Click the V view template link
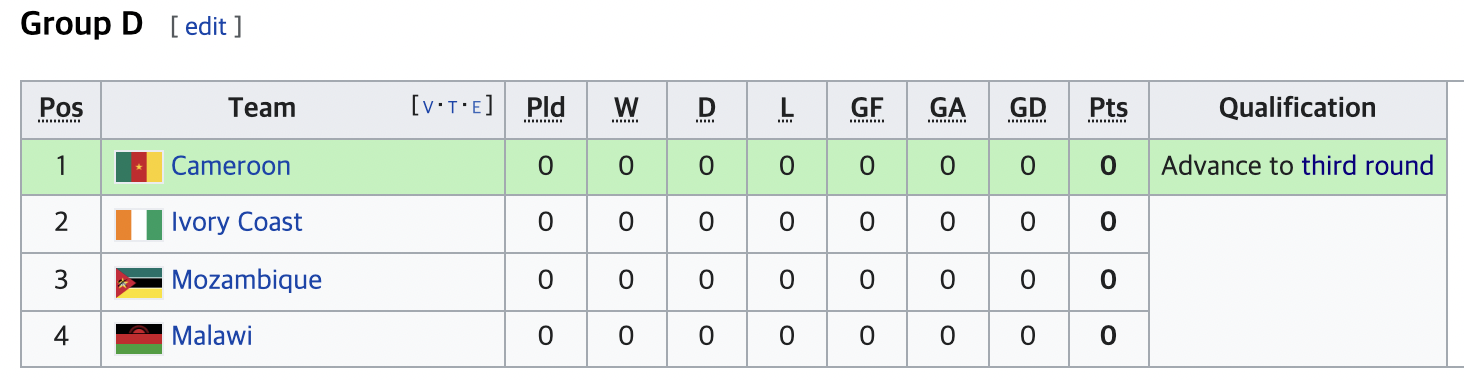Screen dimensions: 1464x380 point(428,106)
